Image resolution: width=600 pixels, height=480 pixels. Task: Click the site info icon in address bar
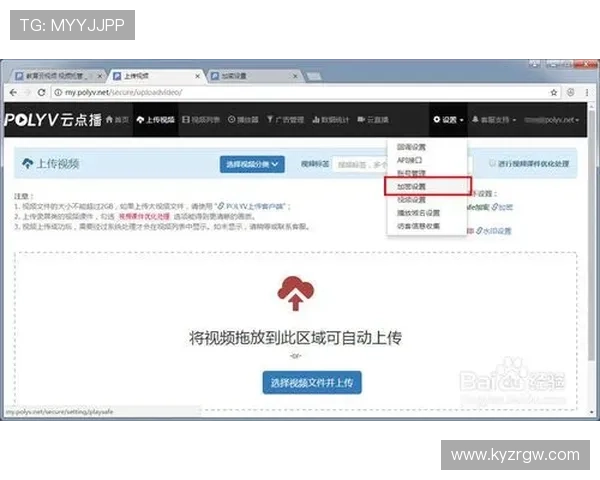[58, 92]
